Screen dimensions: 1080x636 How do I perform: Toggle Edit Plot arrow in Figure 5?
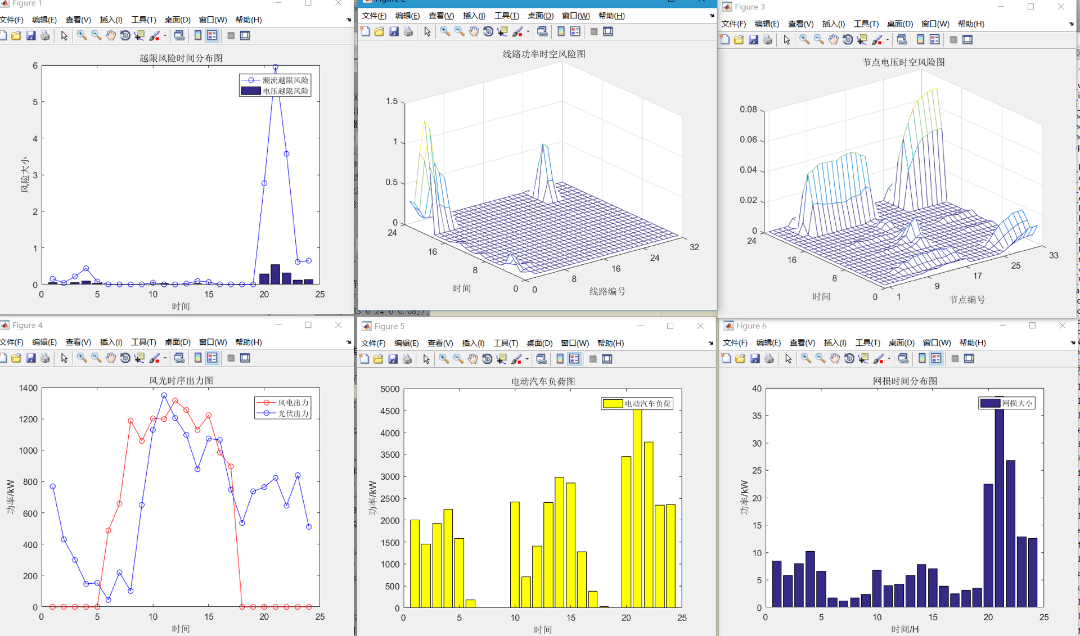(x=426, y=358)
